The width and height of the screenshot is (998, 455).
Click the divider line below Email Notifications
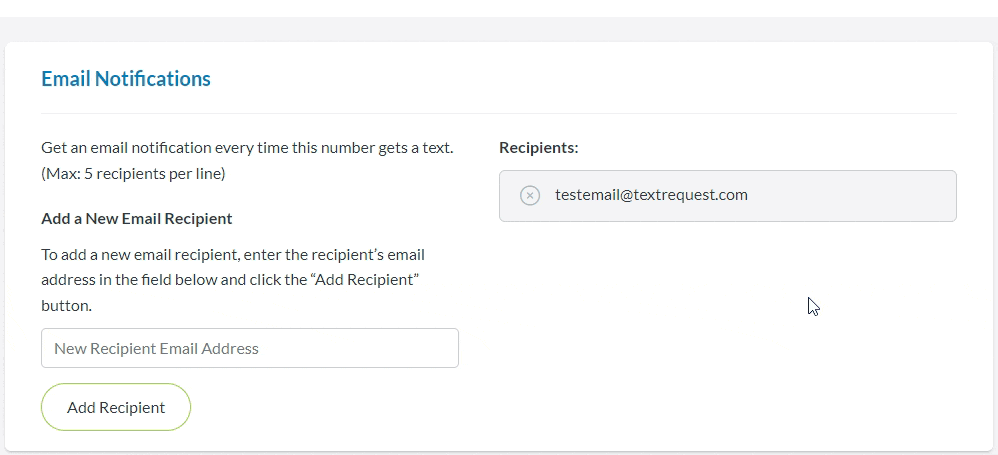point(498,114)
